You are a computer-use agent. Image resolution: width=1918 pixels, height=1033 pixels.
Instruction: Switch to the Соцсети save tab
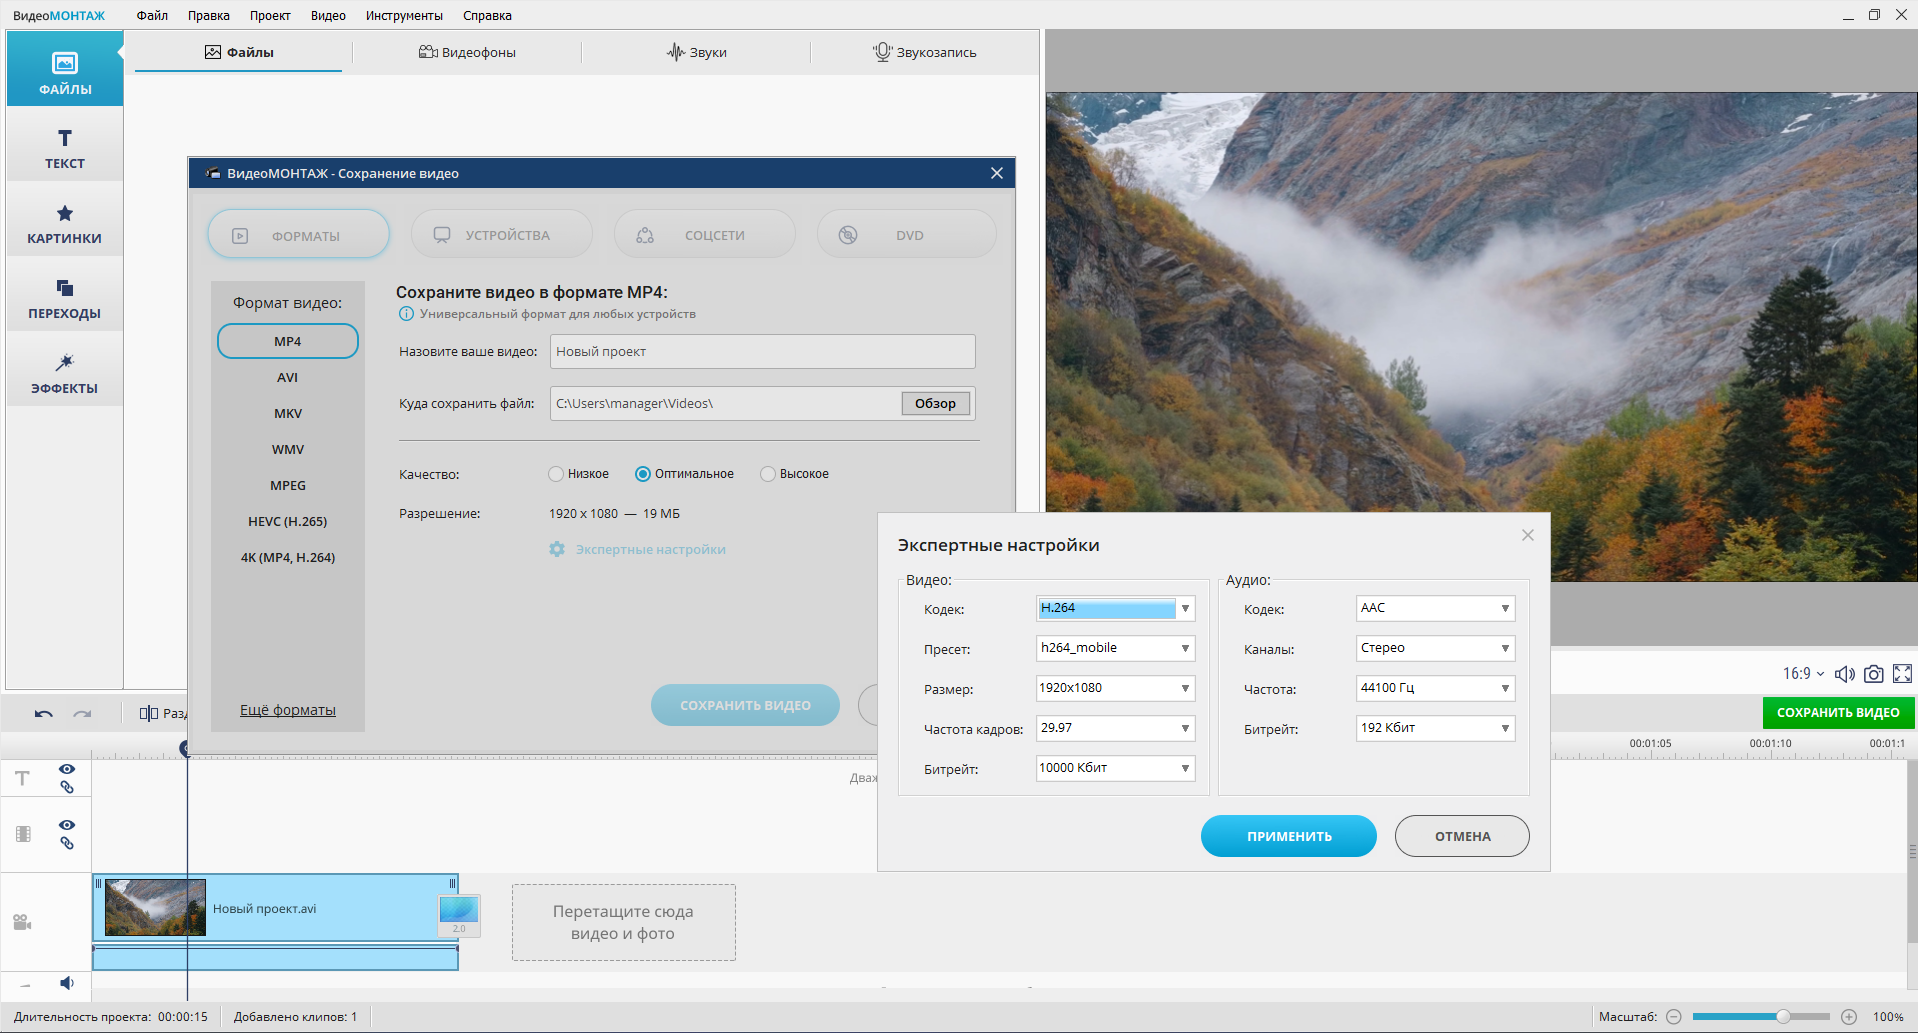click(x=705, y=235)
